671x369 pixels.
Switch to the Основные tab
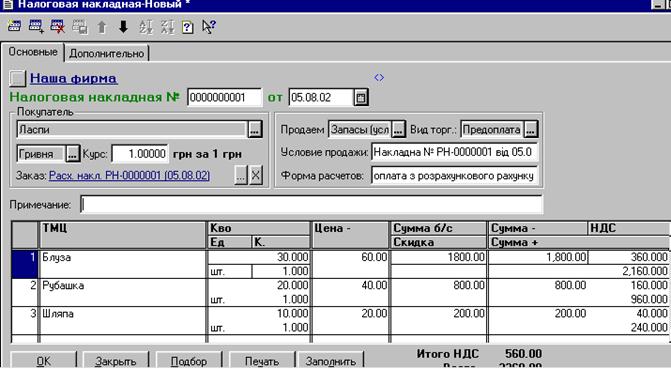tap(33, 52)
